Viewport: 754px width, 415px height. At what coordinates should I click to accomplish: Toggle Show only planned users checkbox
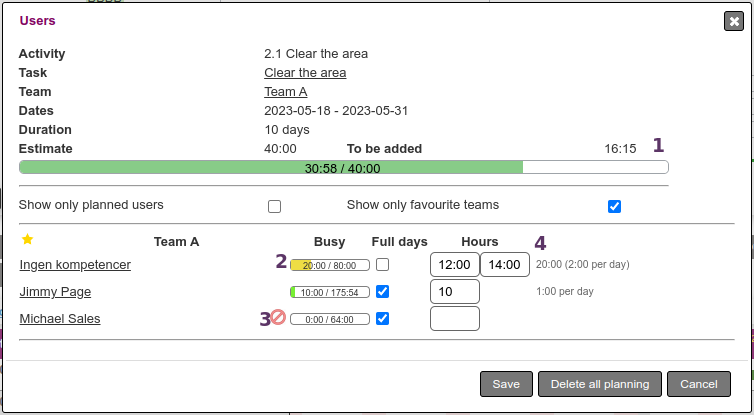274,206
